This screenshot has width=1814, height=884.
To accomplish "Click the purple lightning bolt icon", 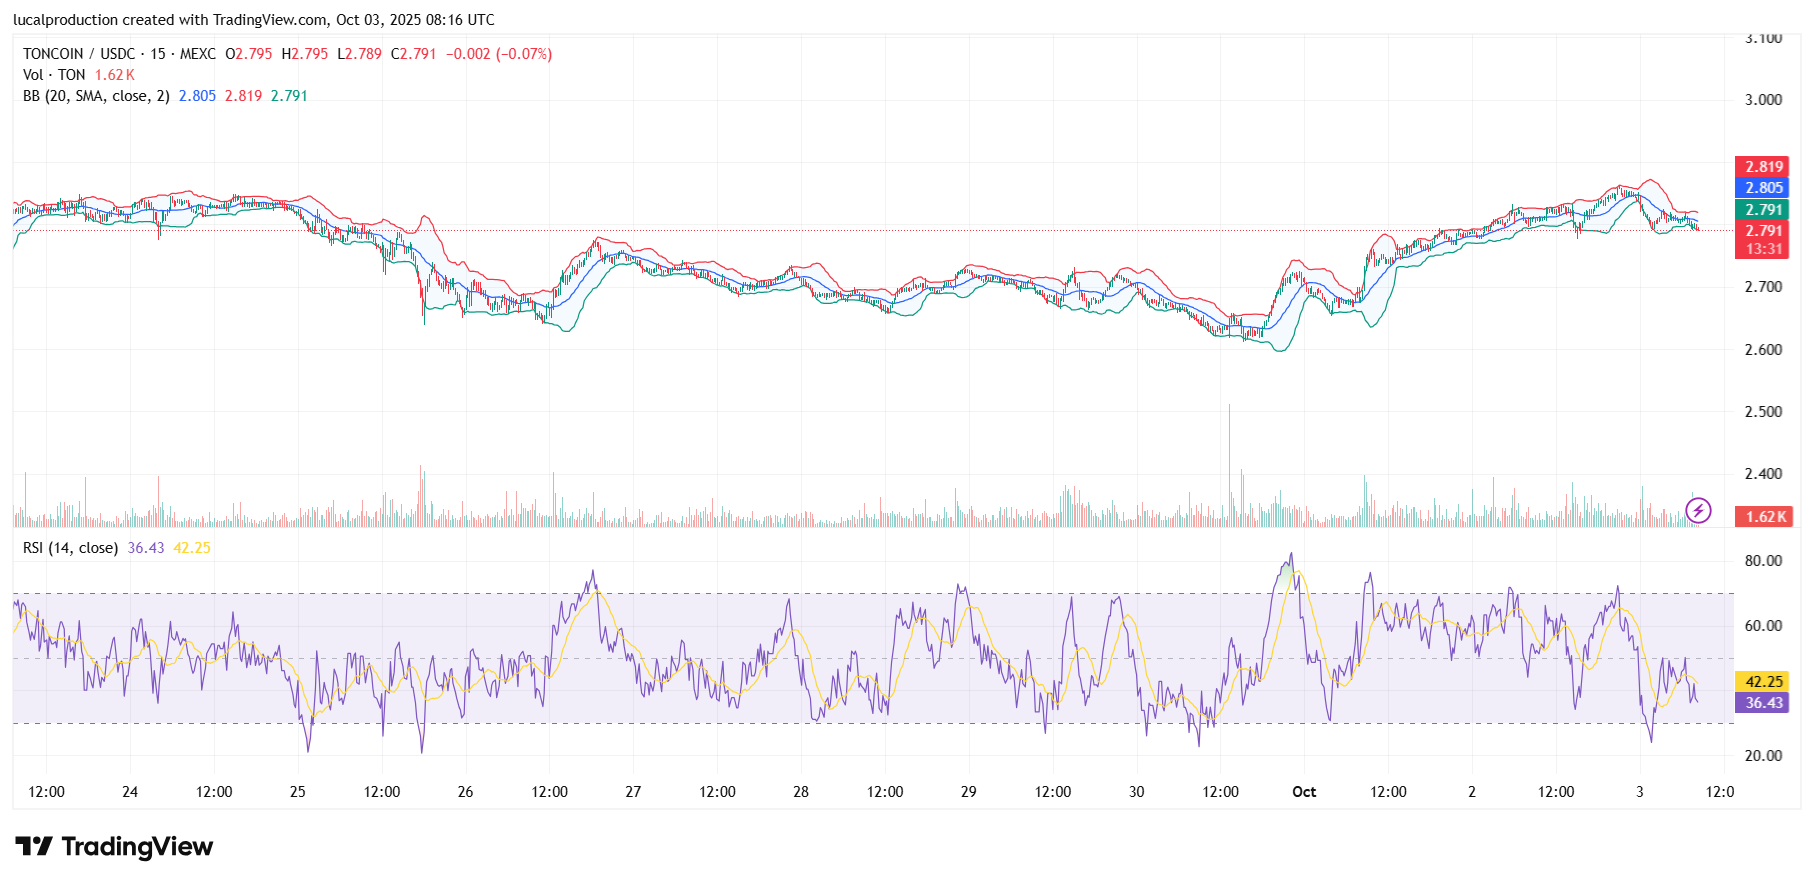I will pos(1698,511).
